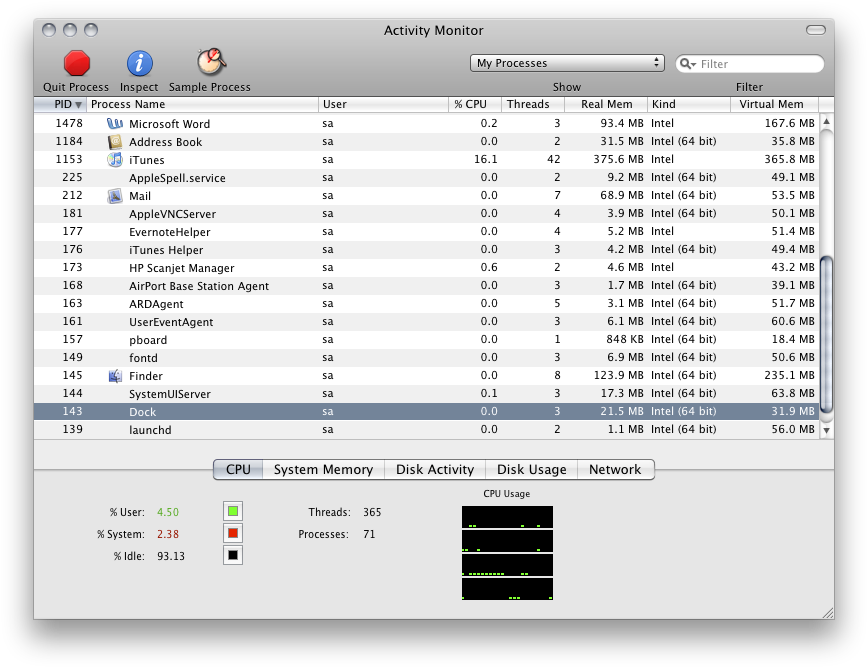The height and width of the screenshot is (667, 867).
Task: Click the % User 4.50 value
Action: (x=168, y=512)
